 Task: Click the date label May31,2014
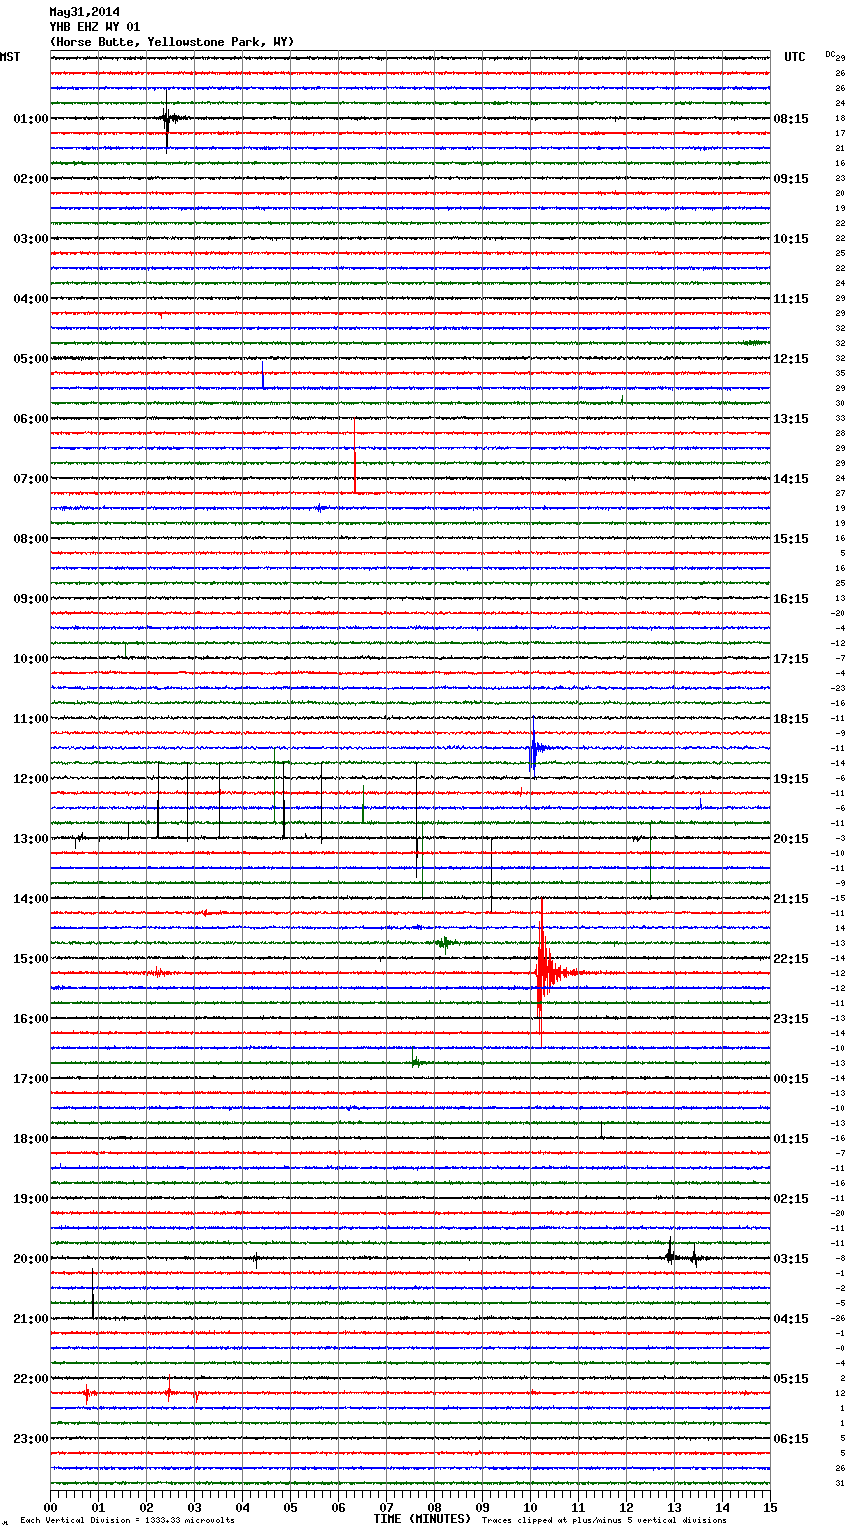pos(84,13)
